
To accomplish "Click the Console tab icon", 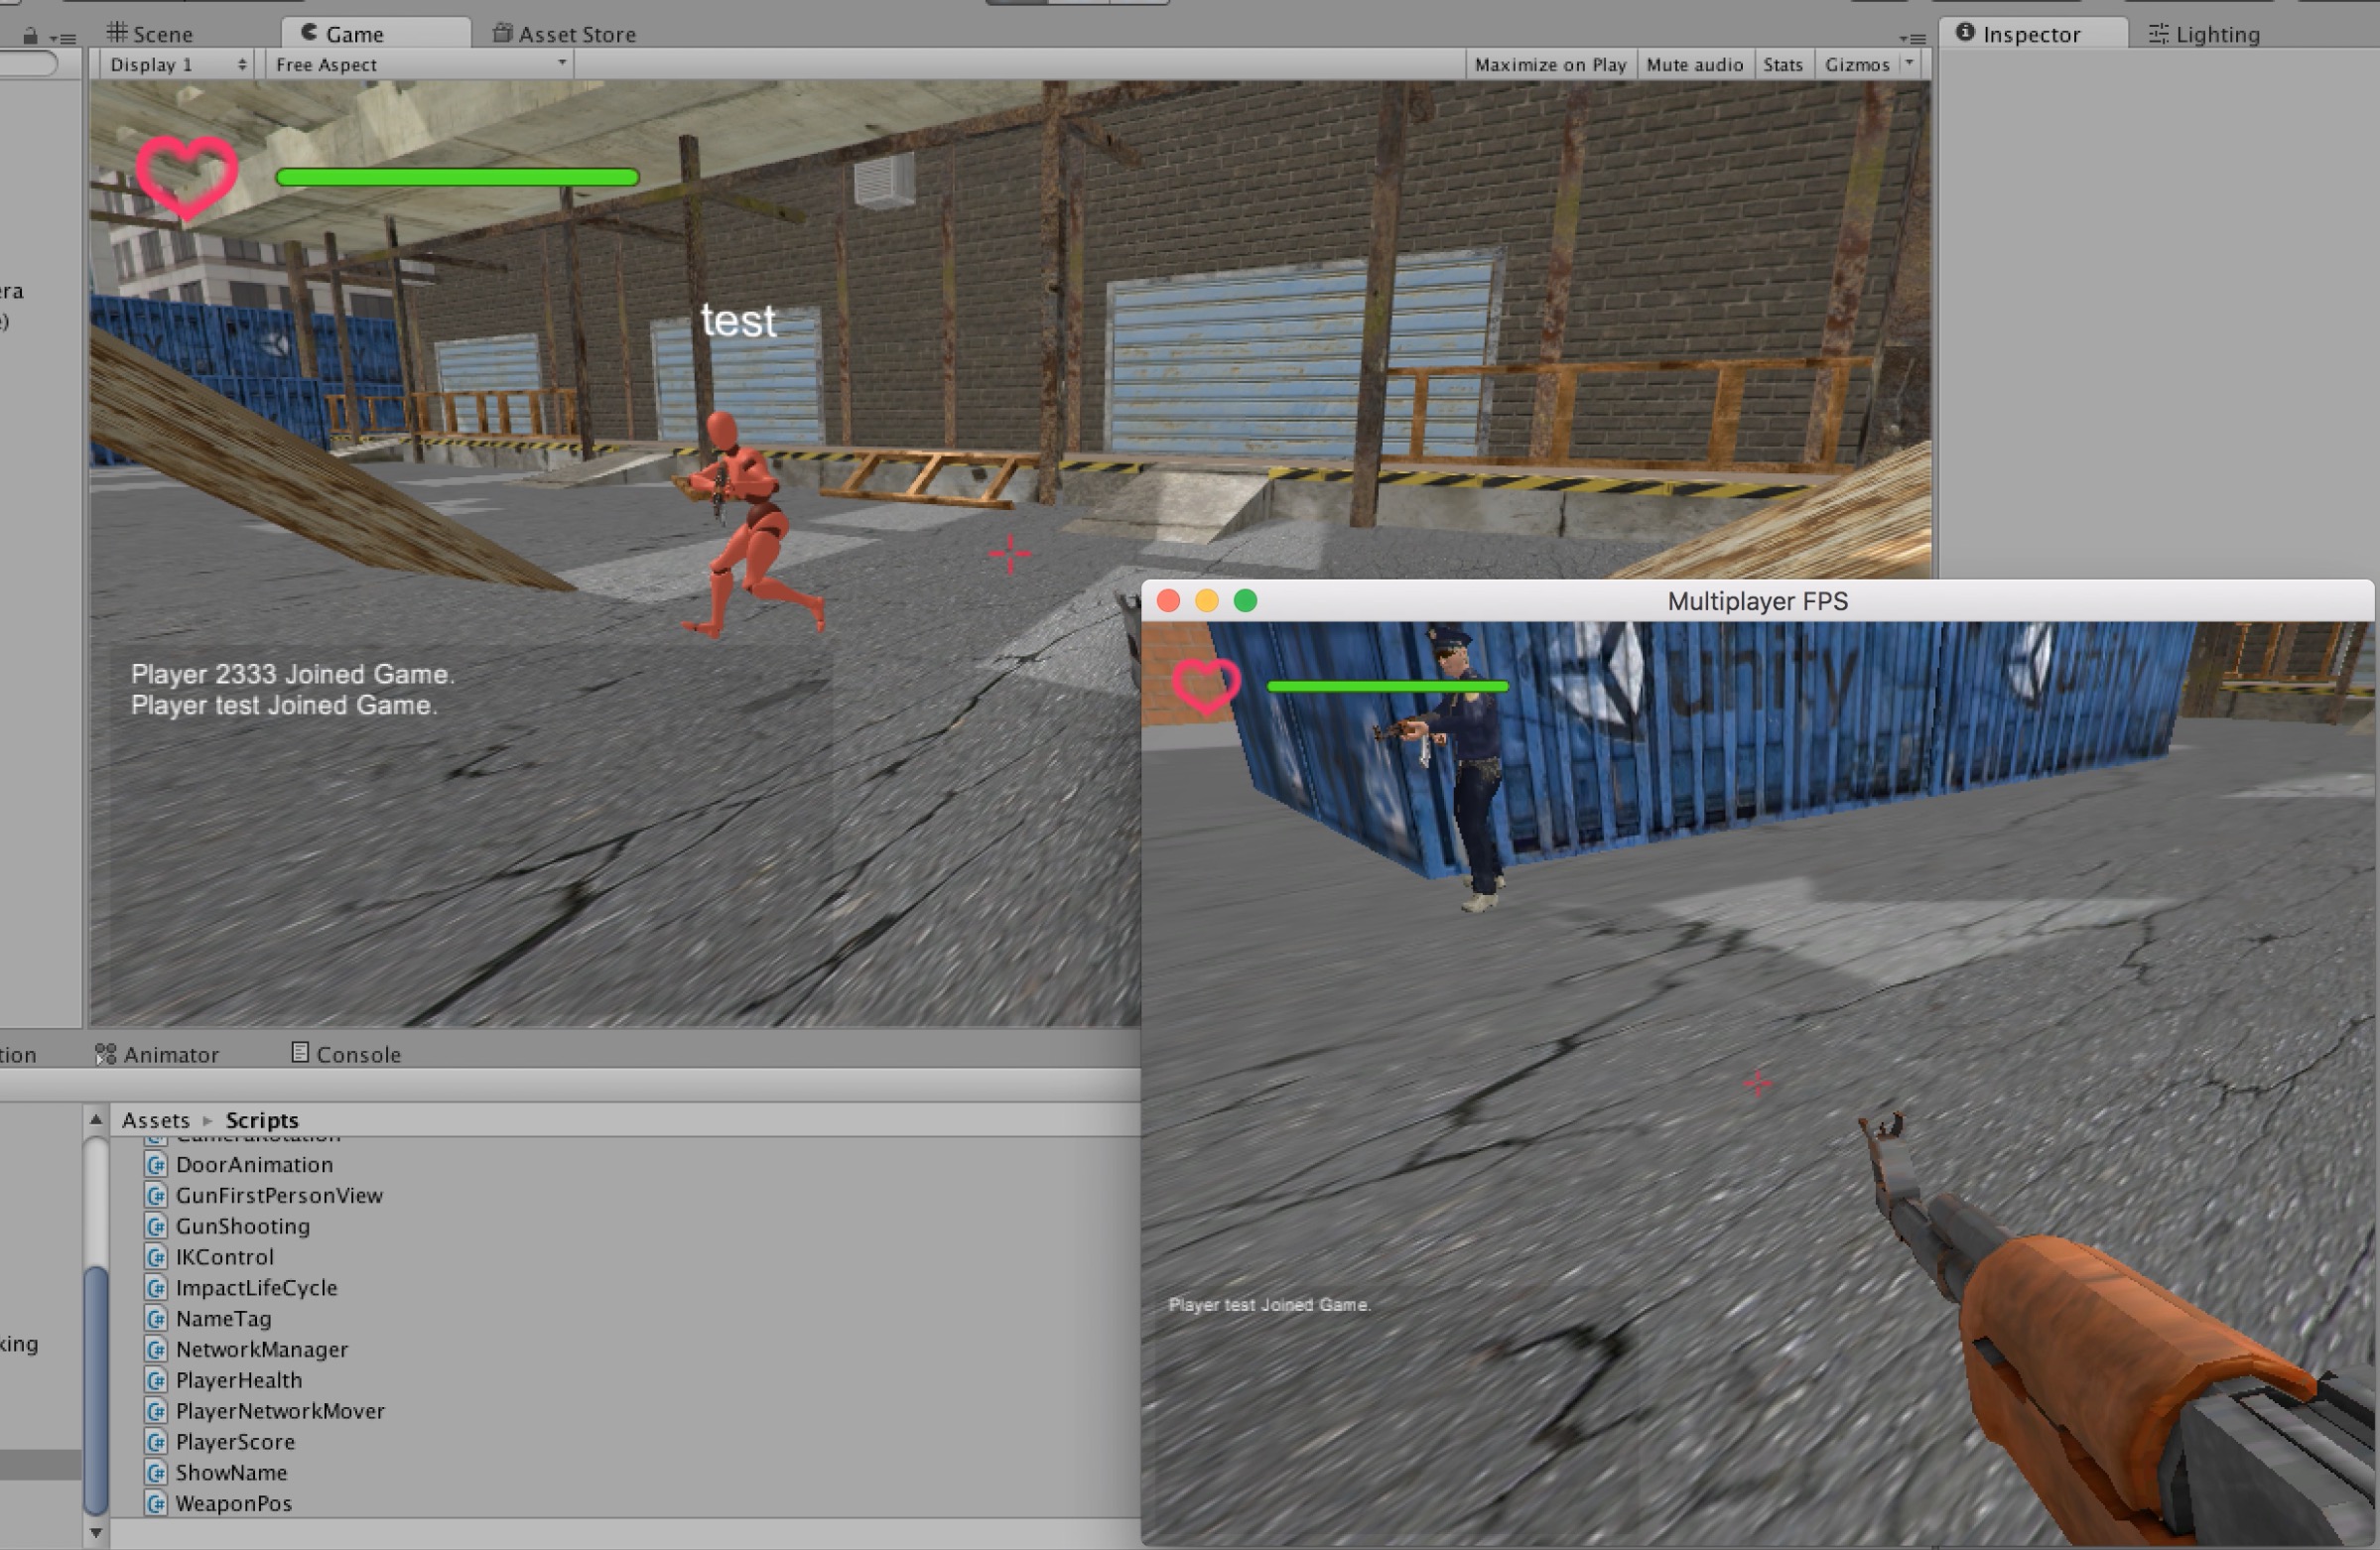I will (x=299, y=1052).
